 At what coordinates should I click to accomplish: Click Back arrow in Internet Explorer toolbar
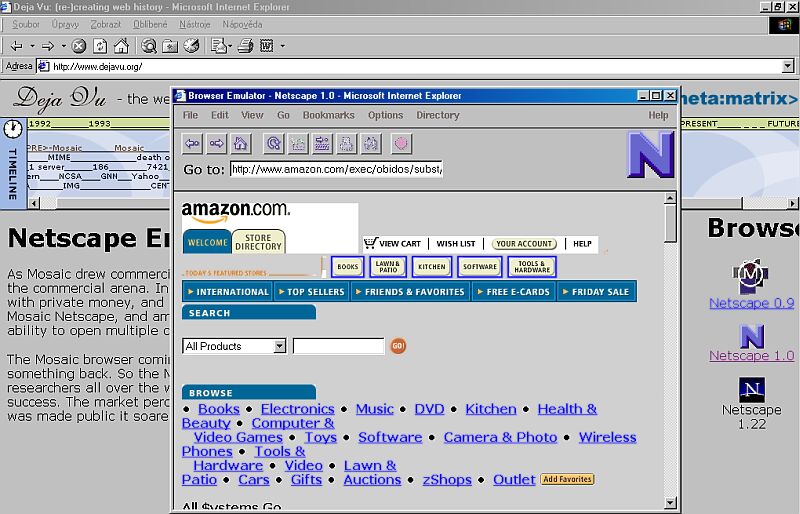pos(16,46)
